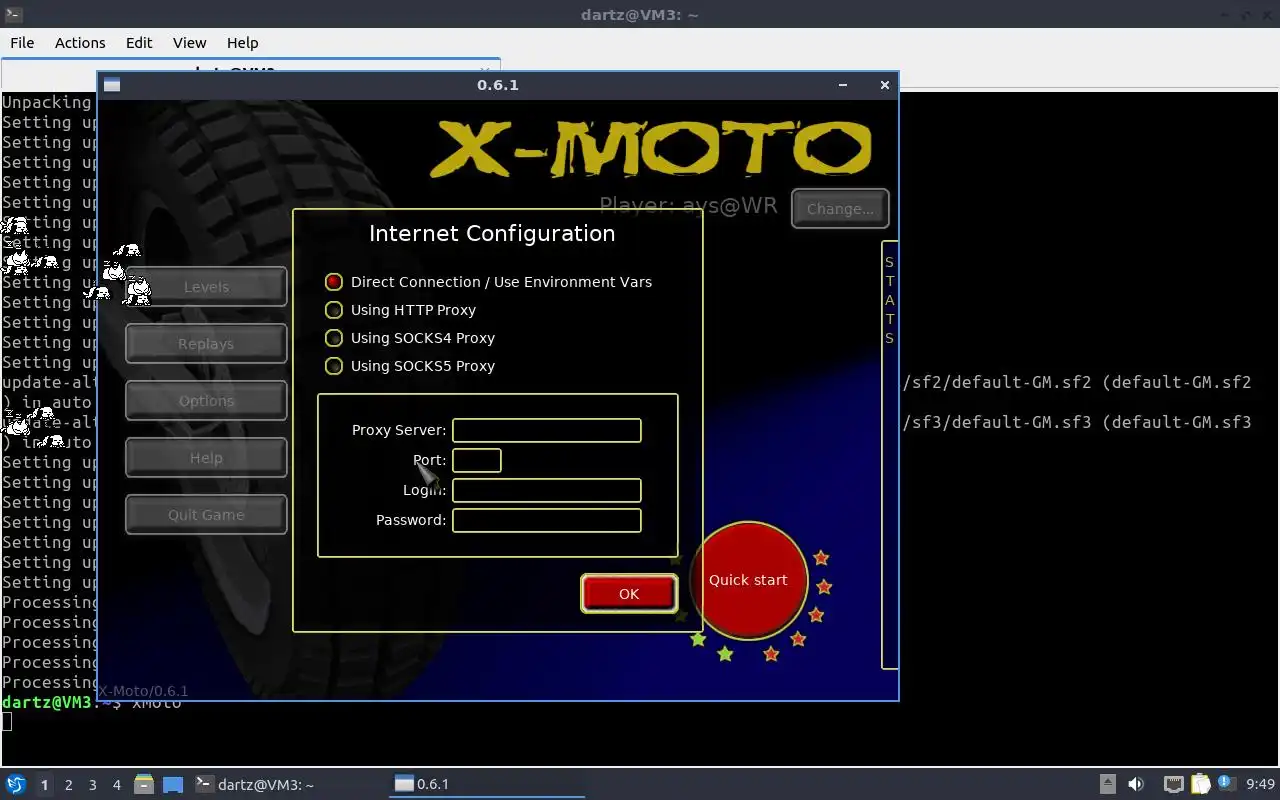Click the Player: avs@WR label
Screen dimensions: 1280x800
click(x=688, y=206)
